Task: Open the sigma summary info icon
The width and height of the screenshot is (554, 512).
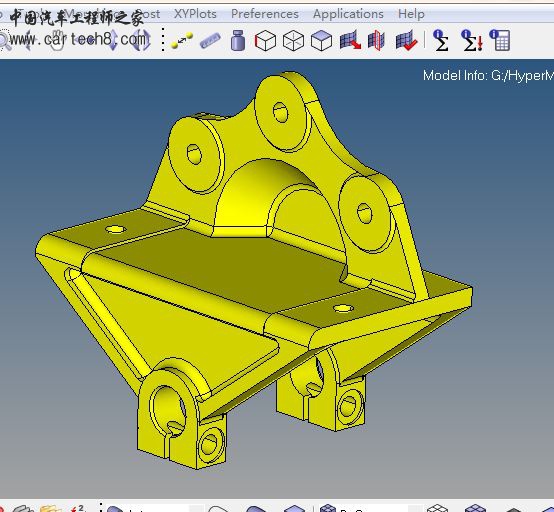Action: coord(441,40)
